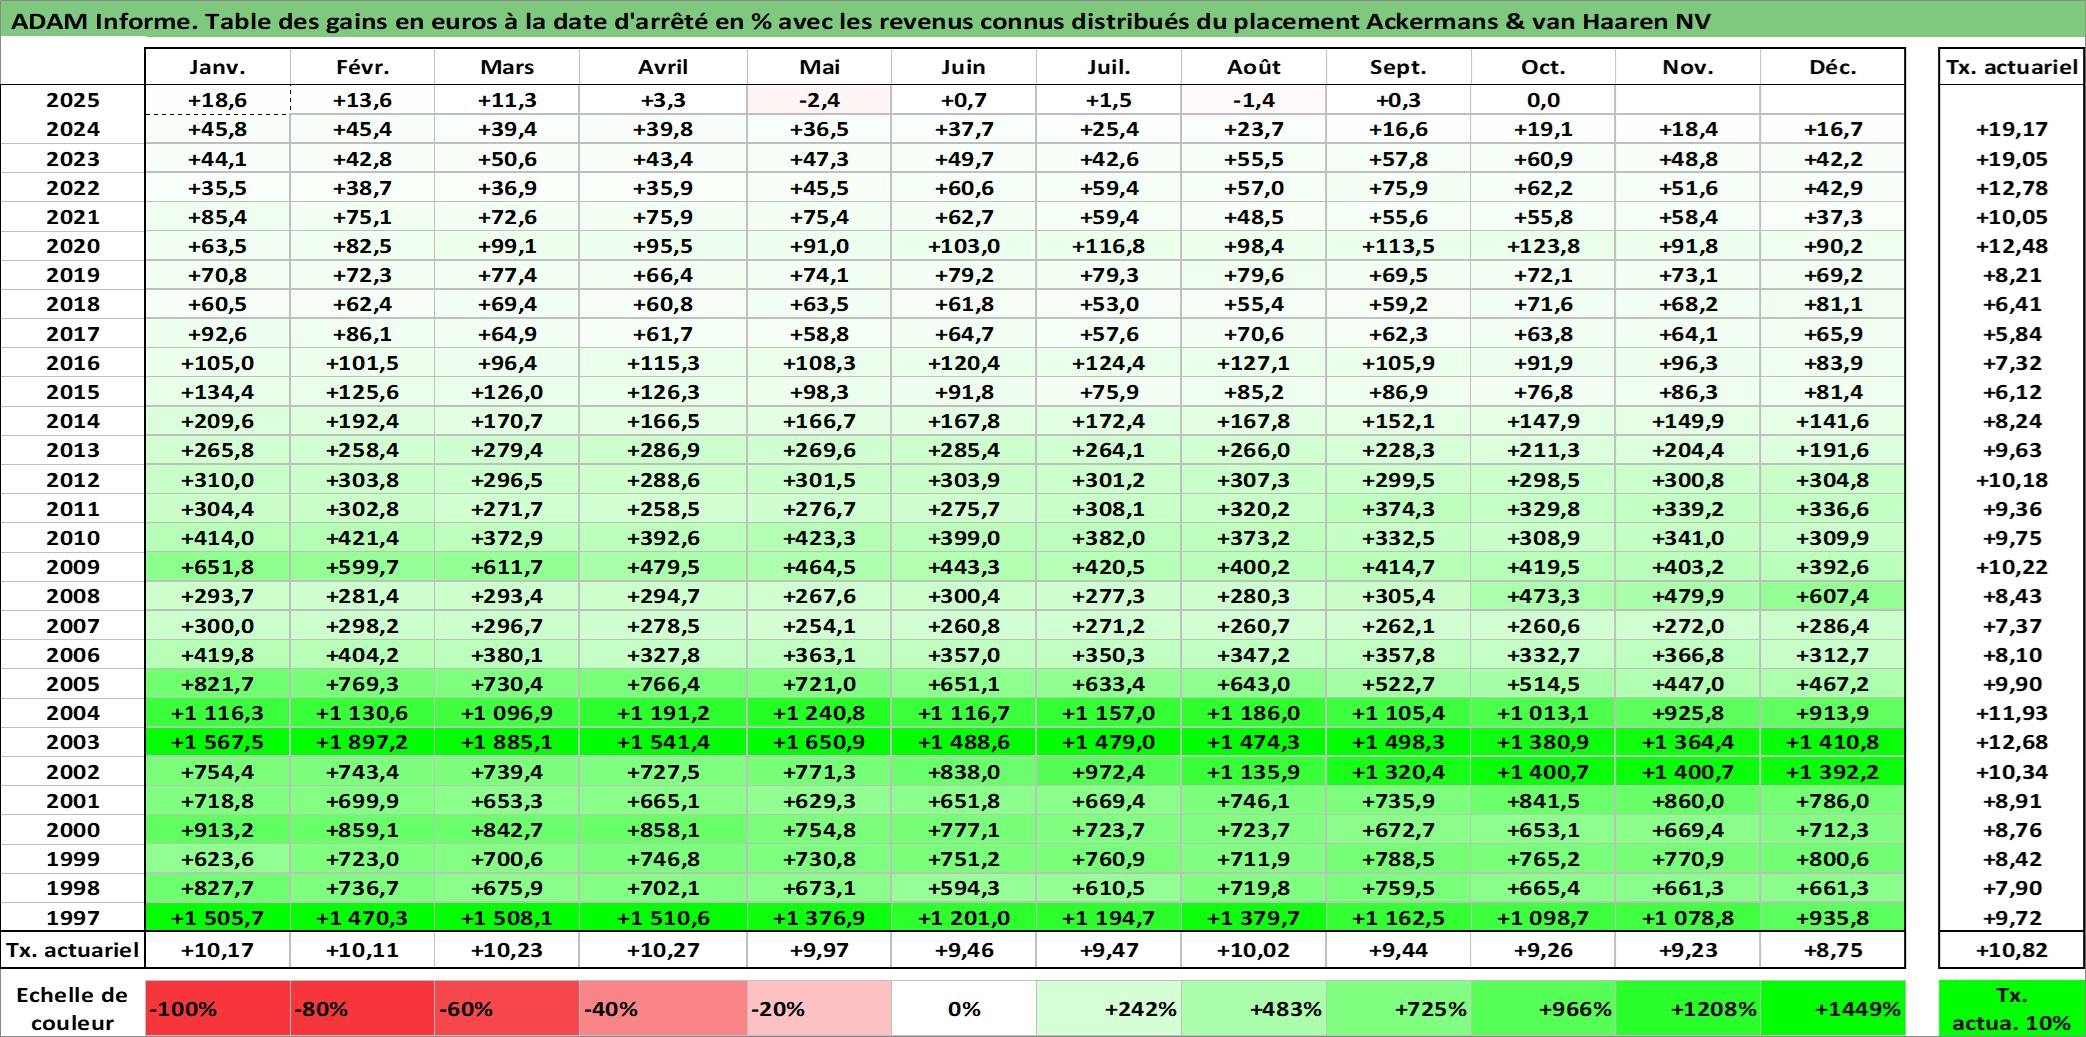Click the Juin column header
The height and width of the screenshot is (1037, 2086).
964,67
